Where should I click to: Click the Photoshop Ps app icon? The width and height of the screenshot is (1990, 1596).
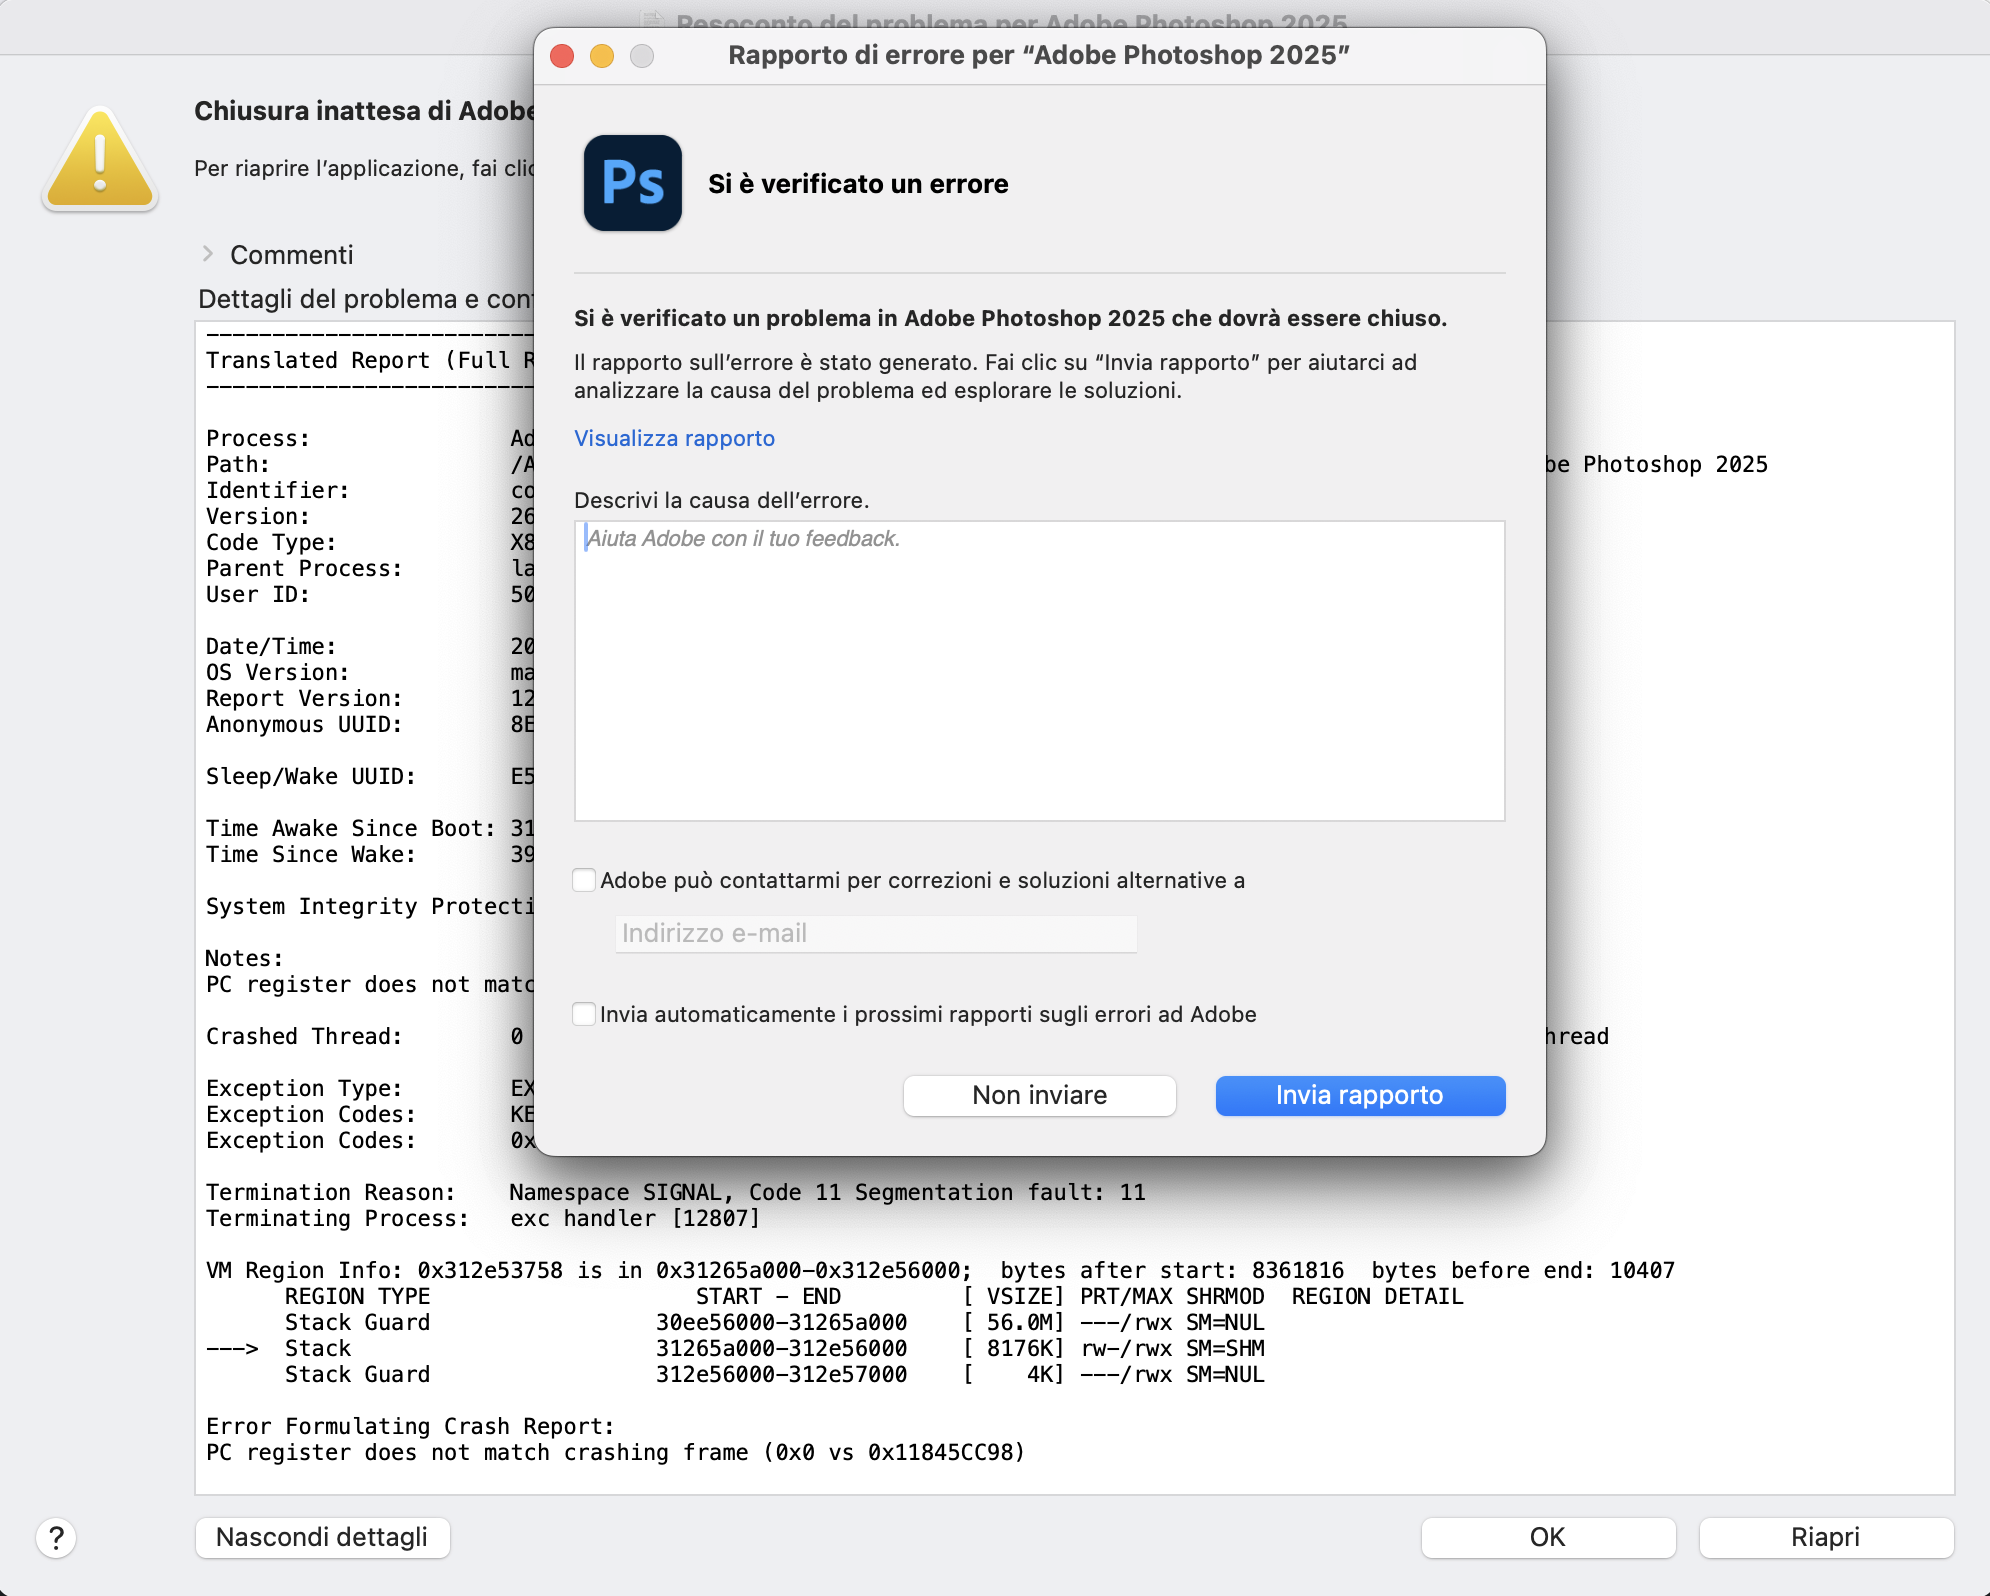click(632, 183)
